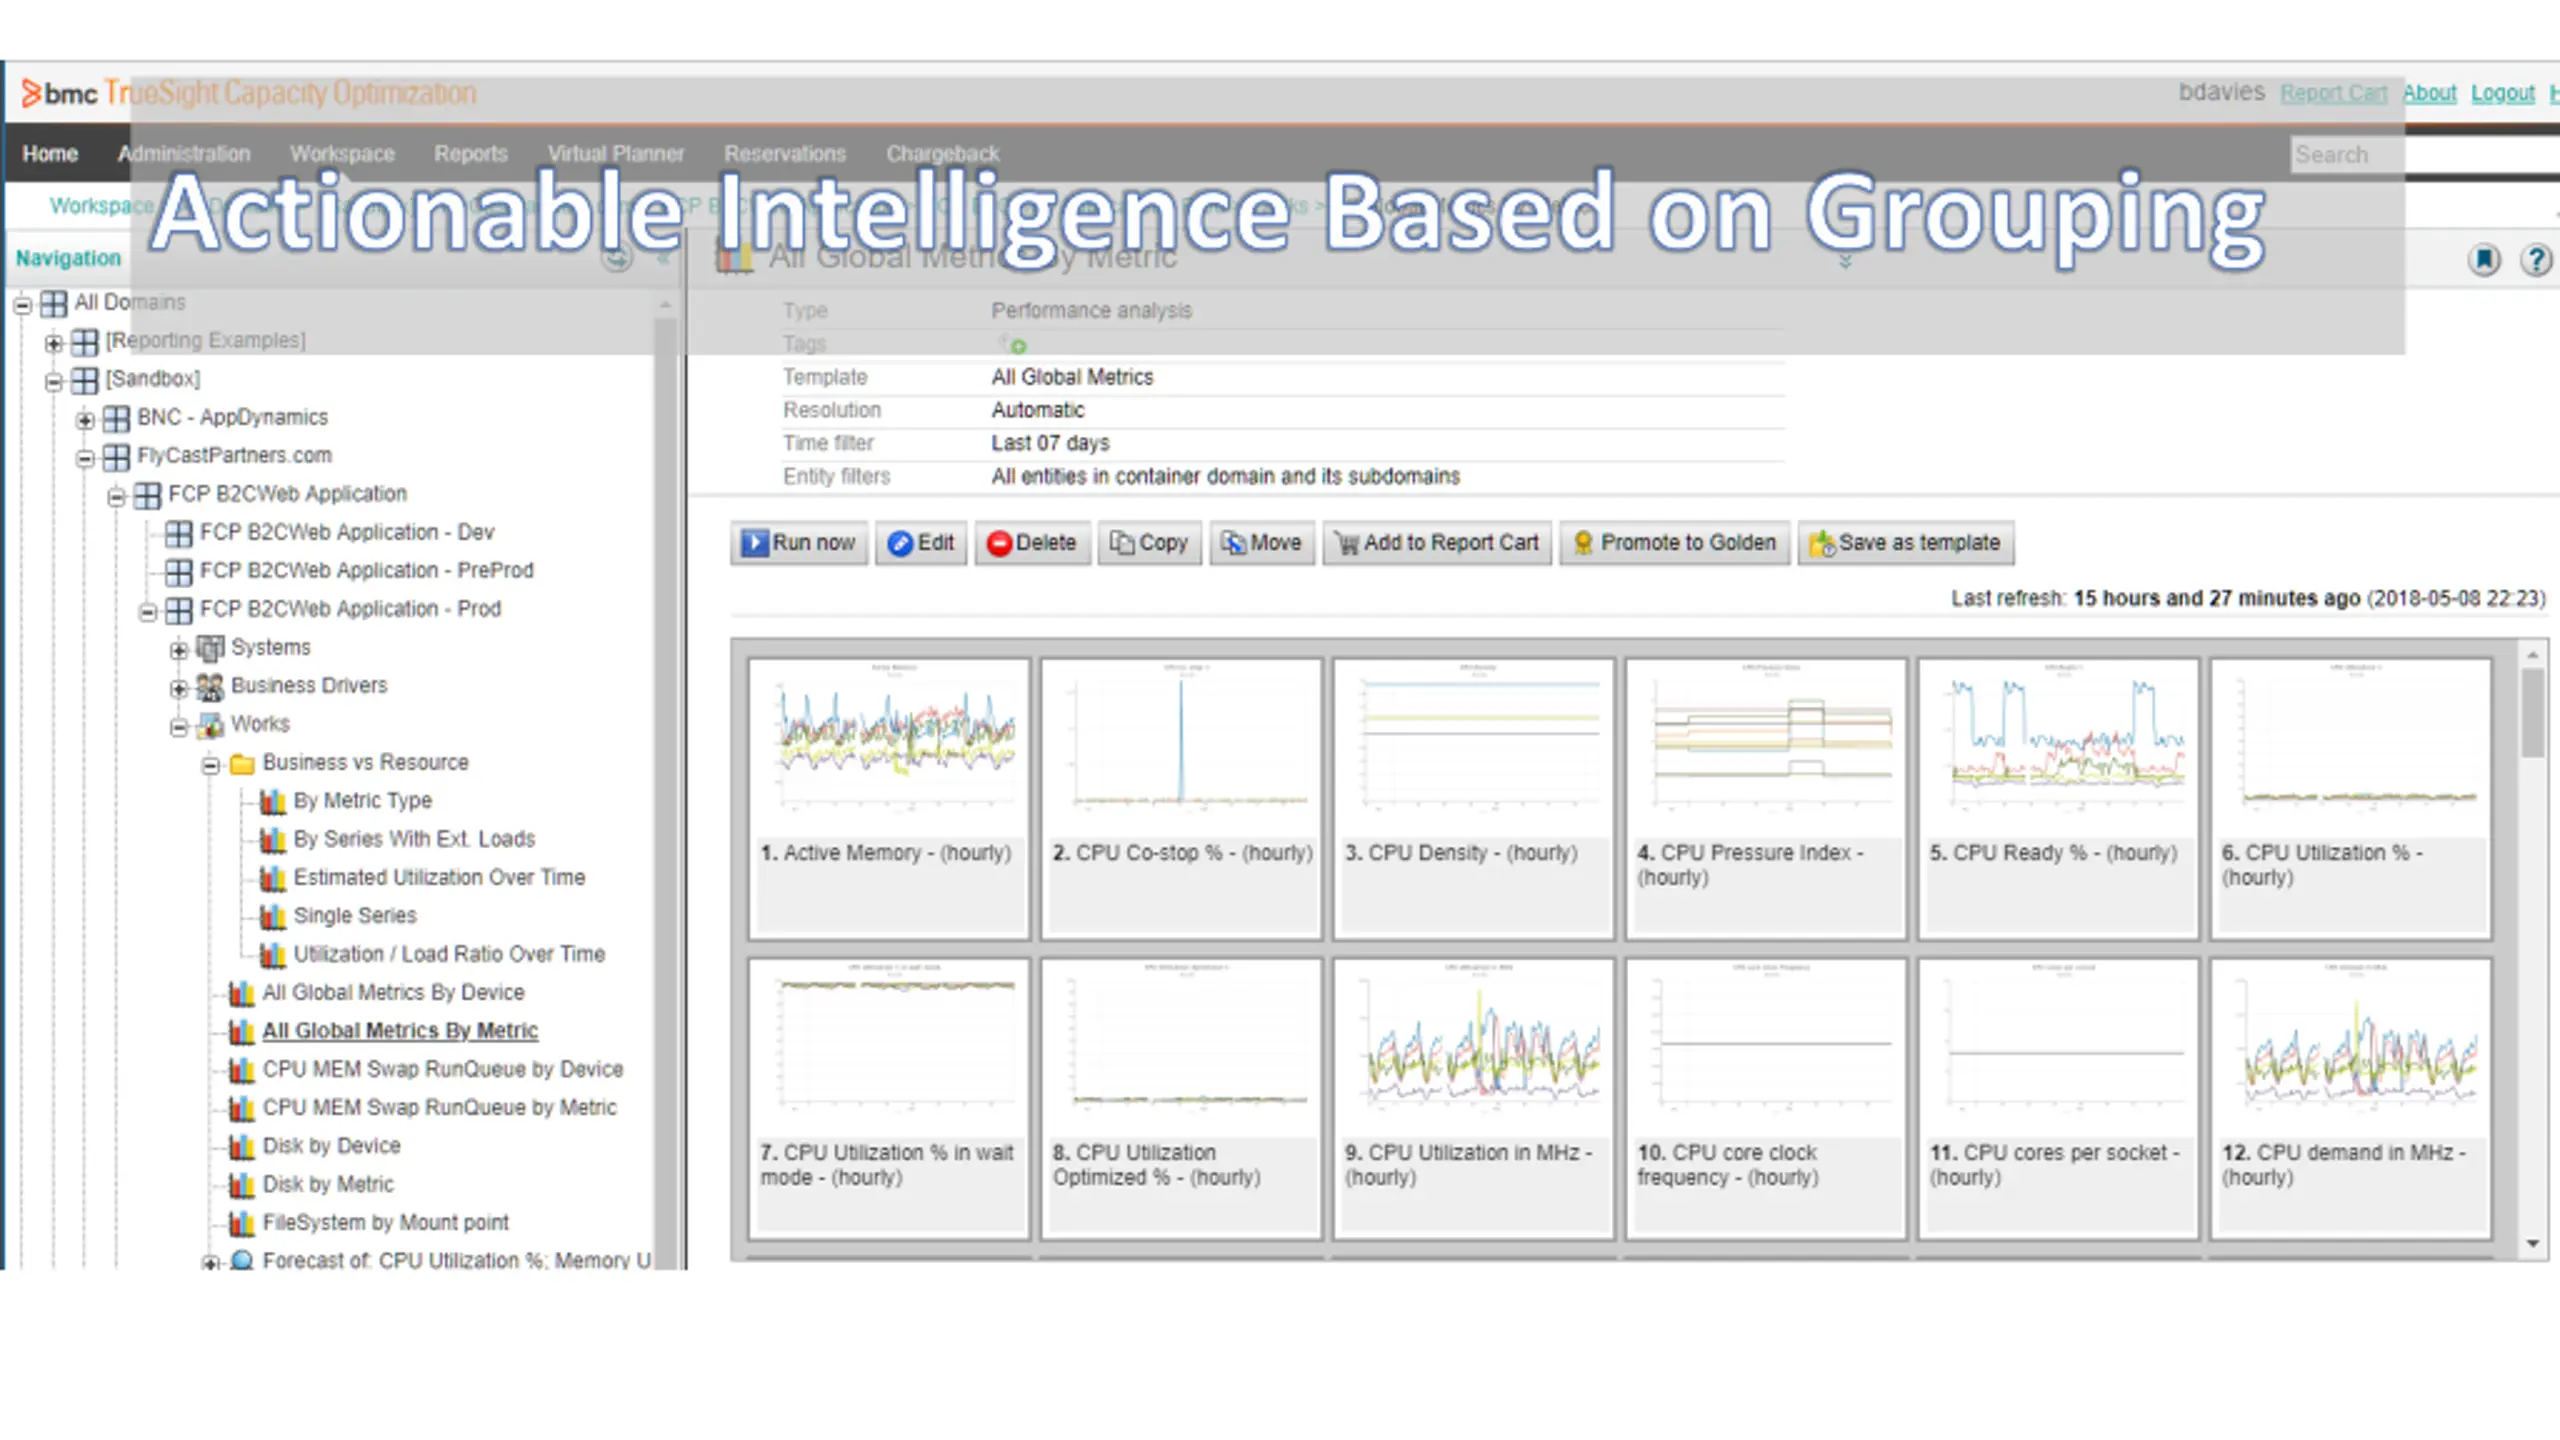Screen dimensions: 2560x1440
Task: Open the Active Memory hourly chart thumbnail
Action: pos(889,799)
